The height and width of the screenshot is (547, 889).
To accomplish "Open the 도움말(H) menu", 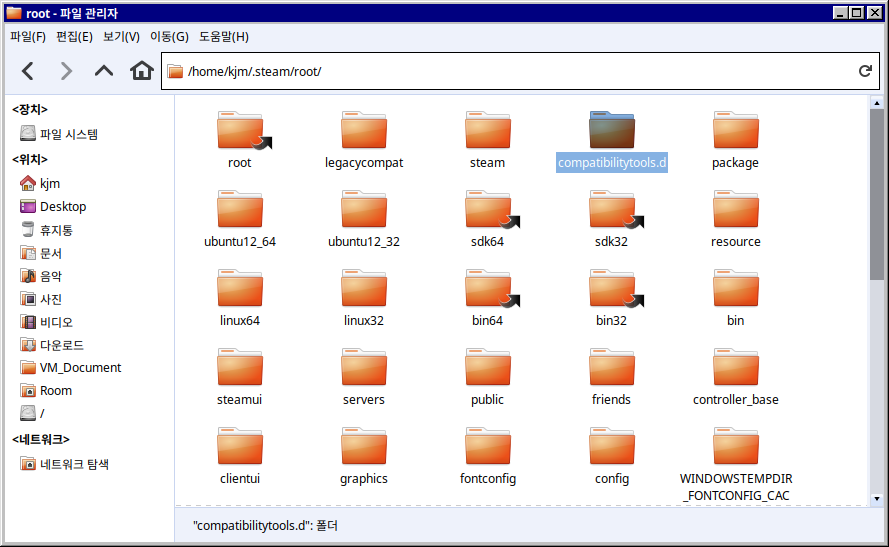I will [x=223, y=37].
